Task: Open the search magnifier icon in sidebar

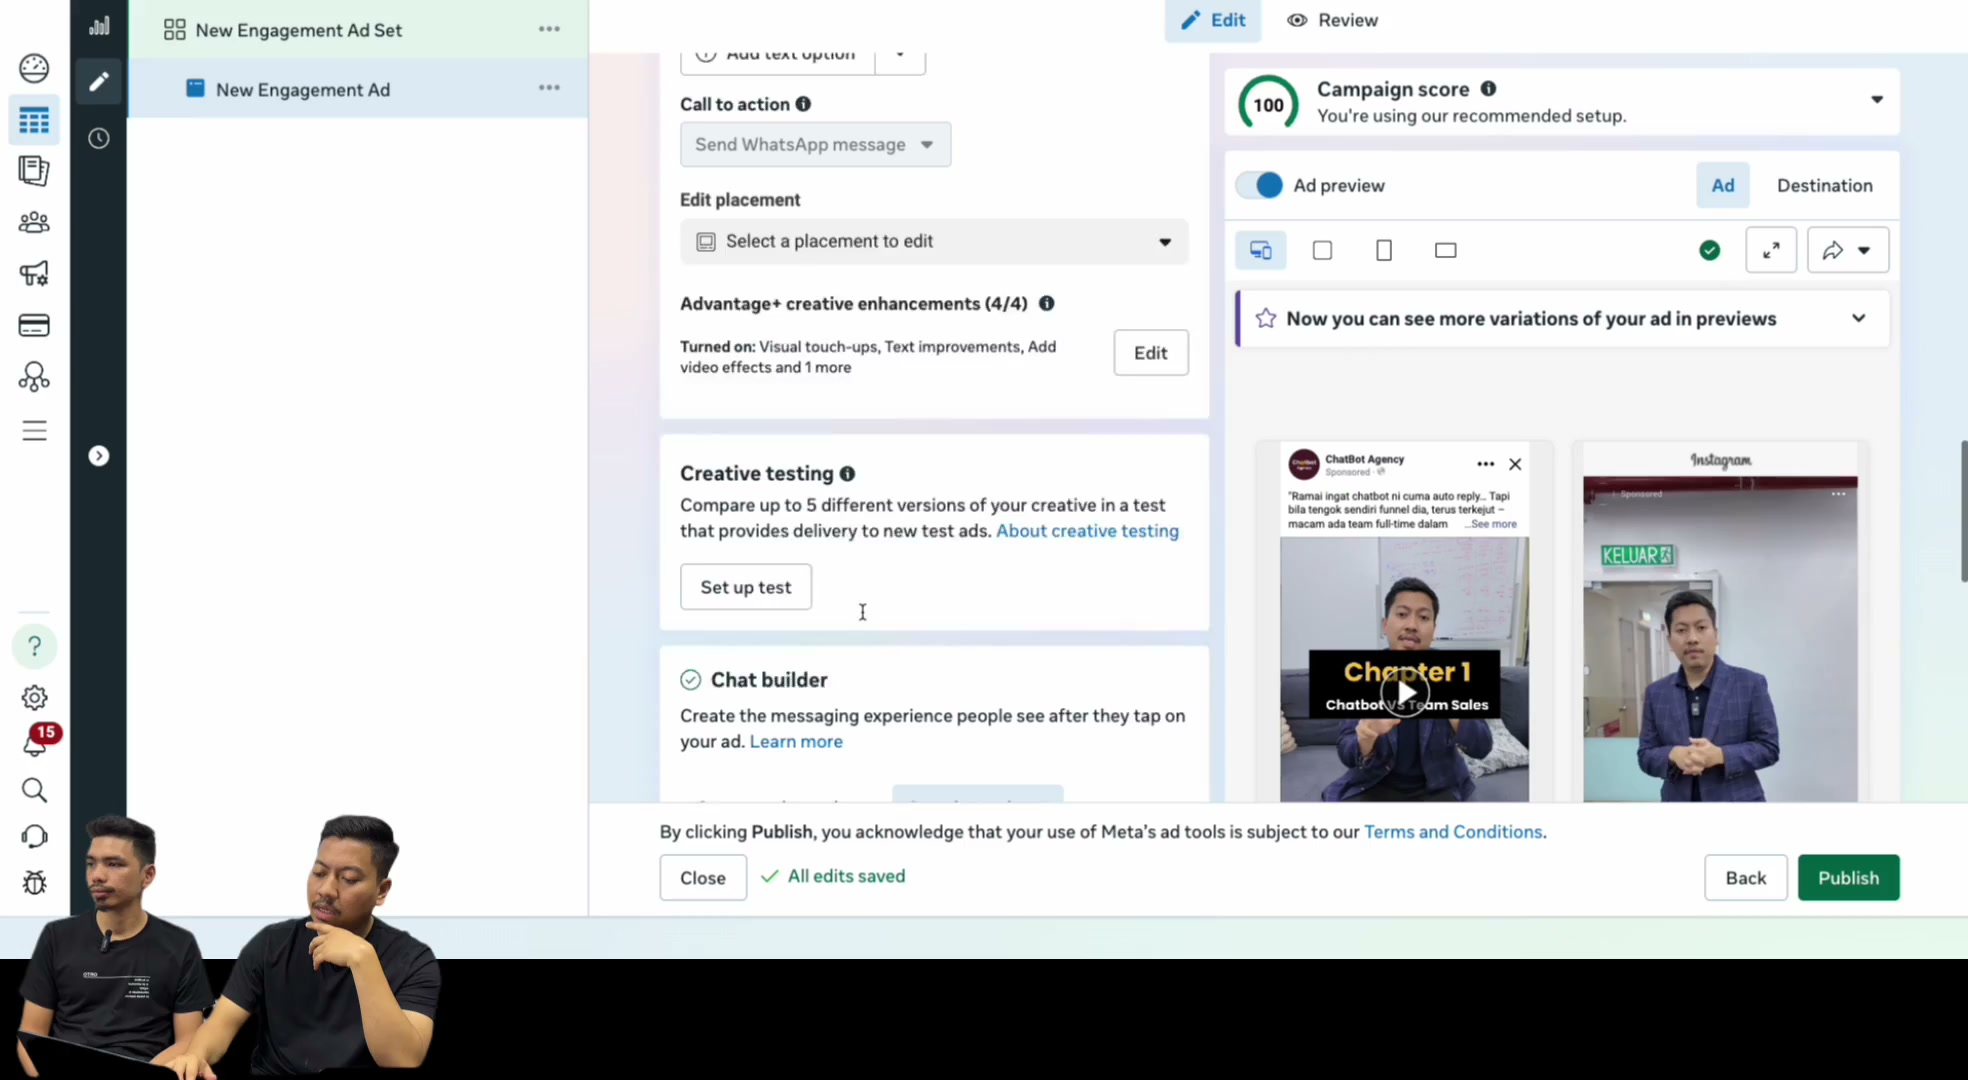Action: coord(34,790)
